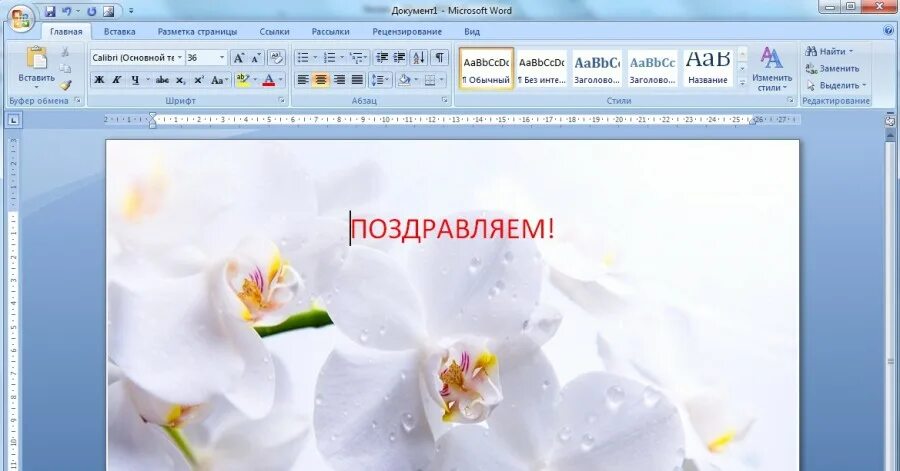Viewport: 900px width, 471px height.
Task: Activate the Format Painter brush
Action: 65,85
